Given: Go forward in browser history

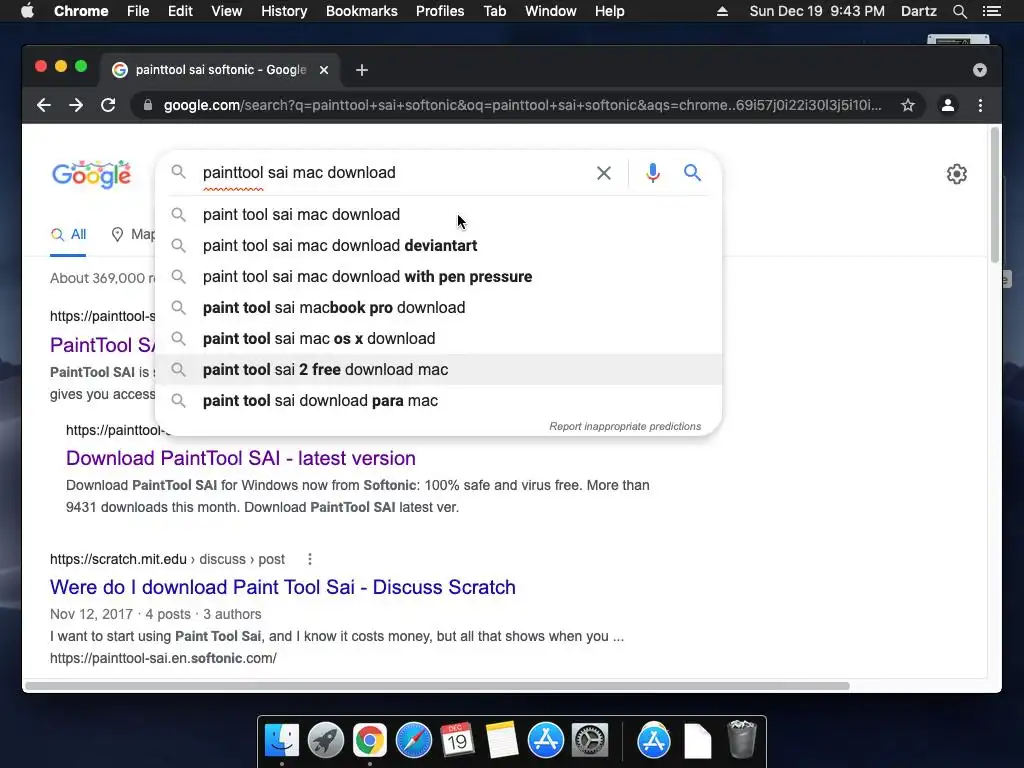Looking at the screenshot, I should pos(76,105).
